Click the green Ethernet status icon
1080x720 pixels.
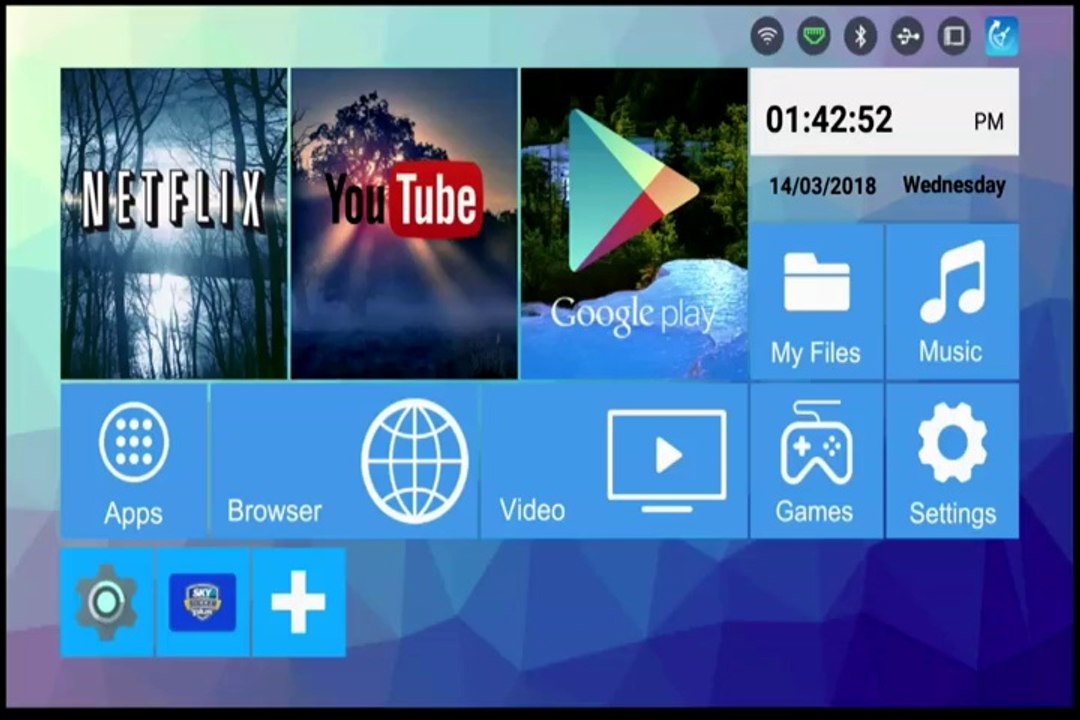coord(814,36)
